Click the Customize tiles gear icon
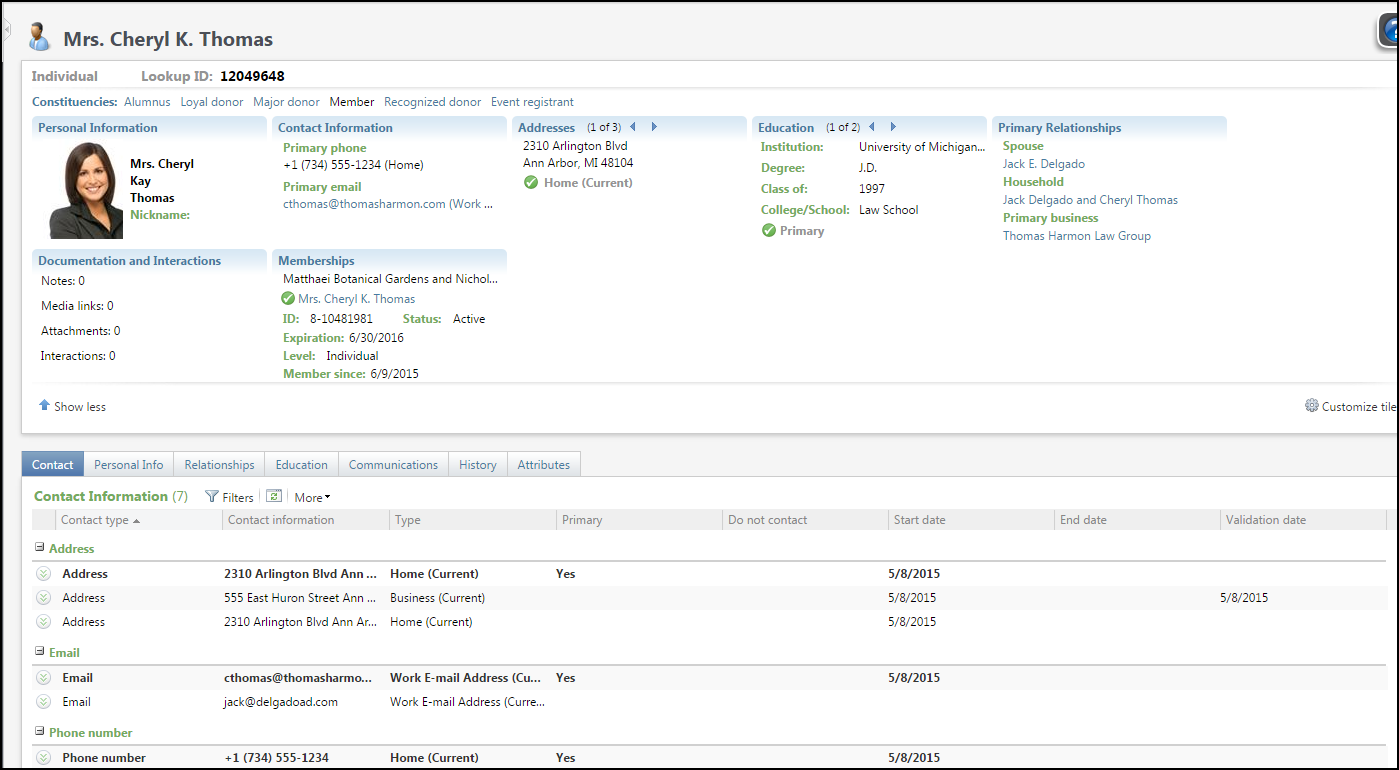1399x770 pixels. click(x=1312, y=406)
